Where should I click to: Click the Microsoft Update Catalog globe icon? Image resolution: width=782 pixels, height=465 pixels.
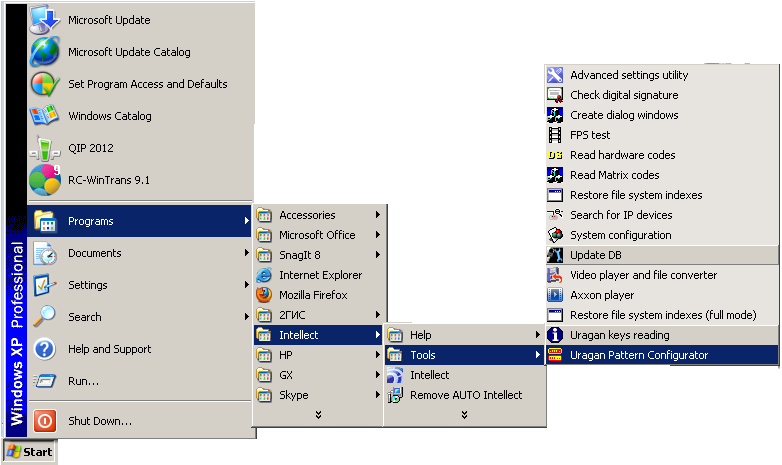coord(45,52)
